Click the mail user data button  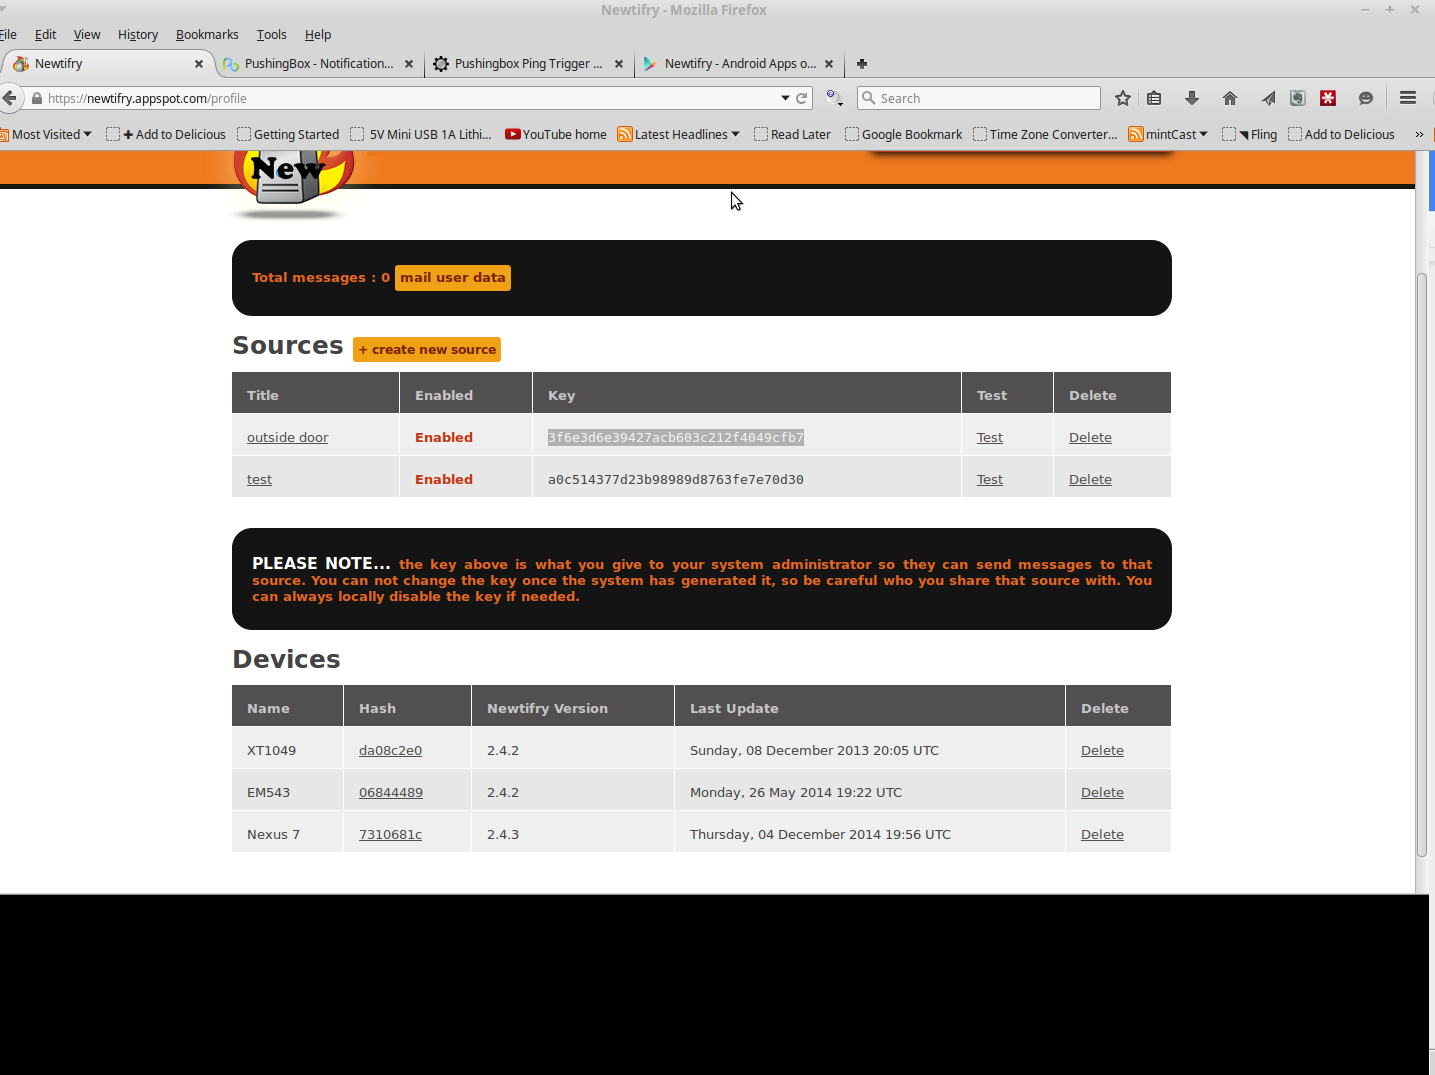tap(453, 278)
